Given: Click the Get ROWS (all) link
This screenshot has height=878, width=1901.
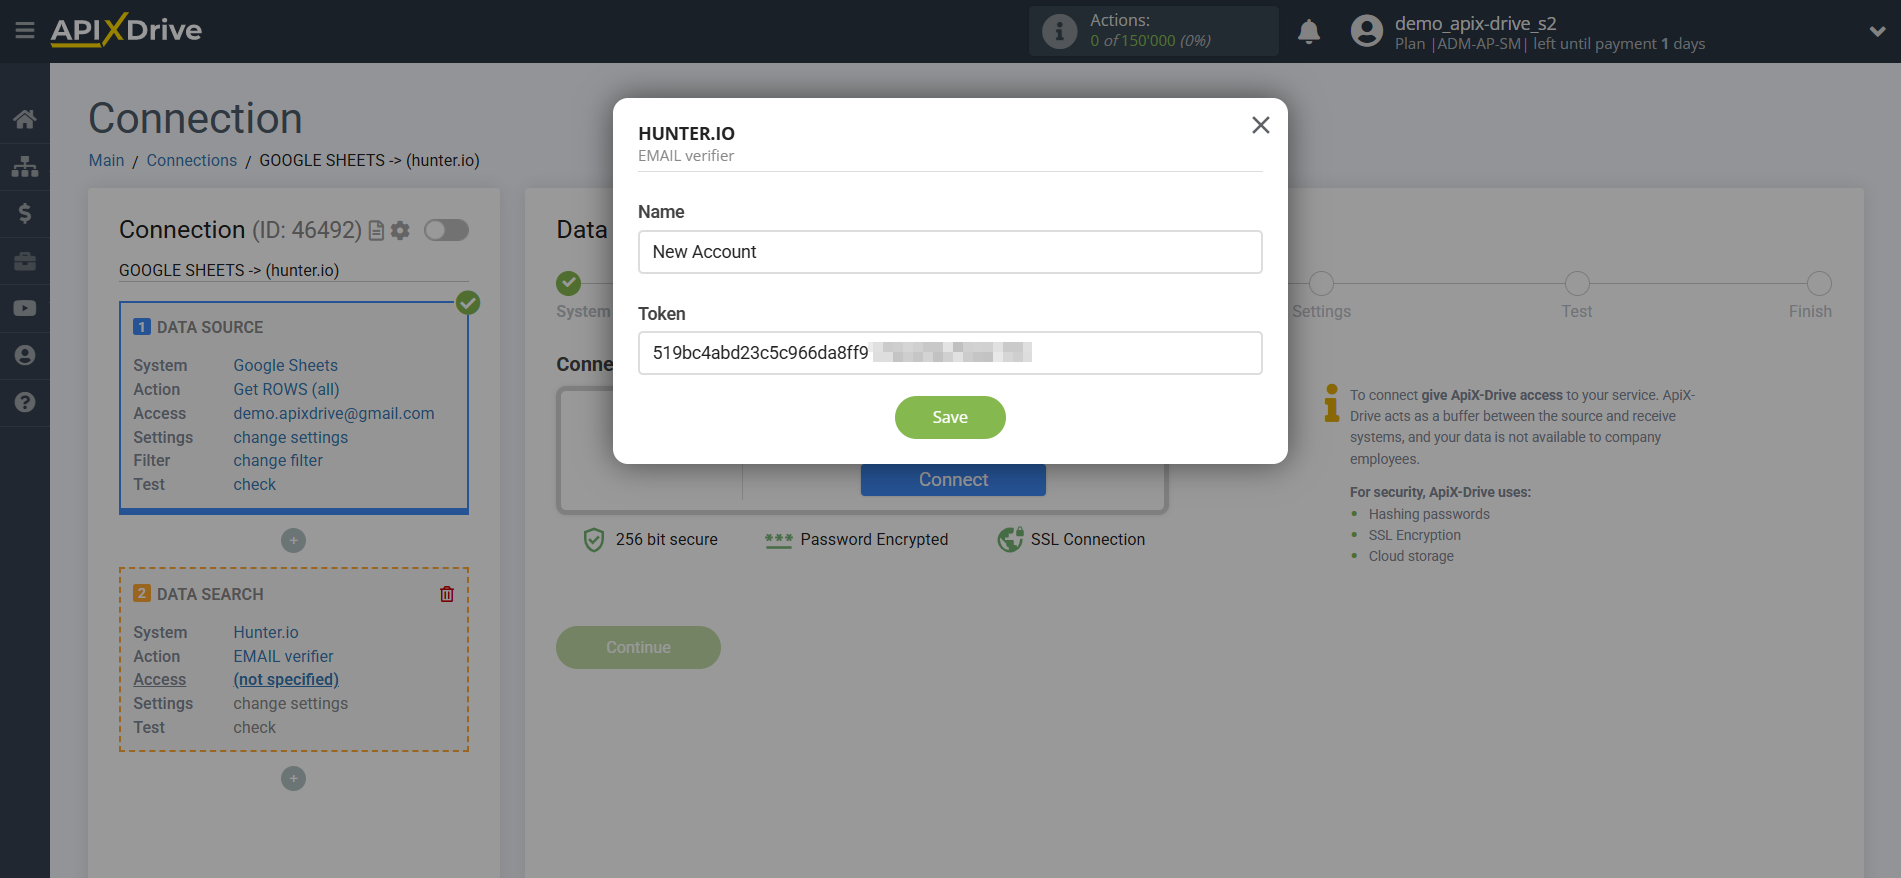Looking at the screenshot, I should (x=287, y=390).
